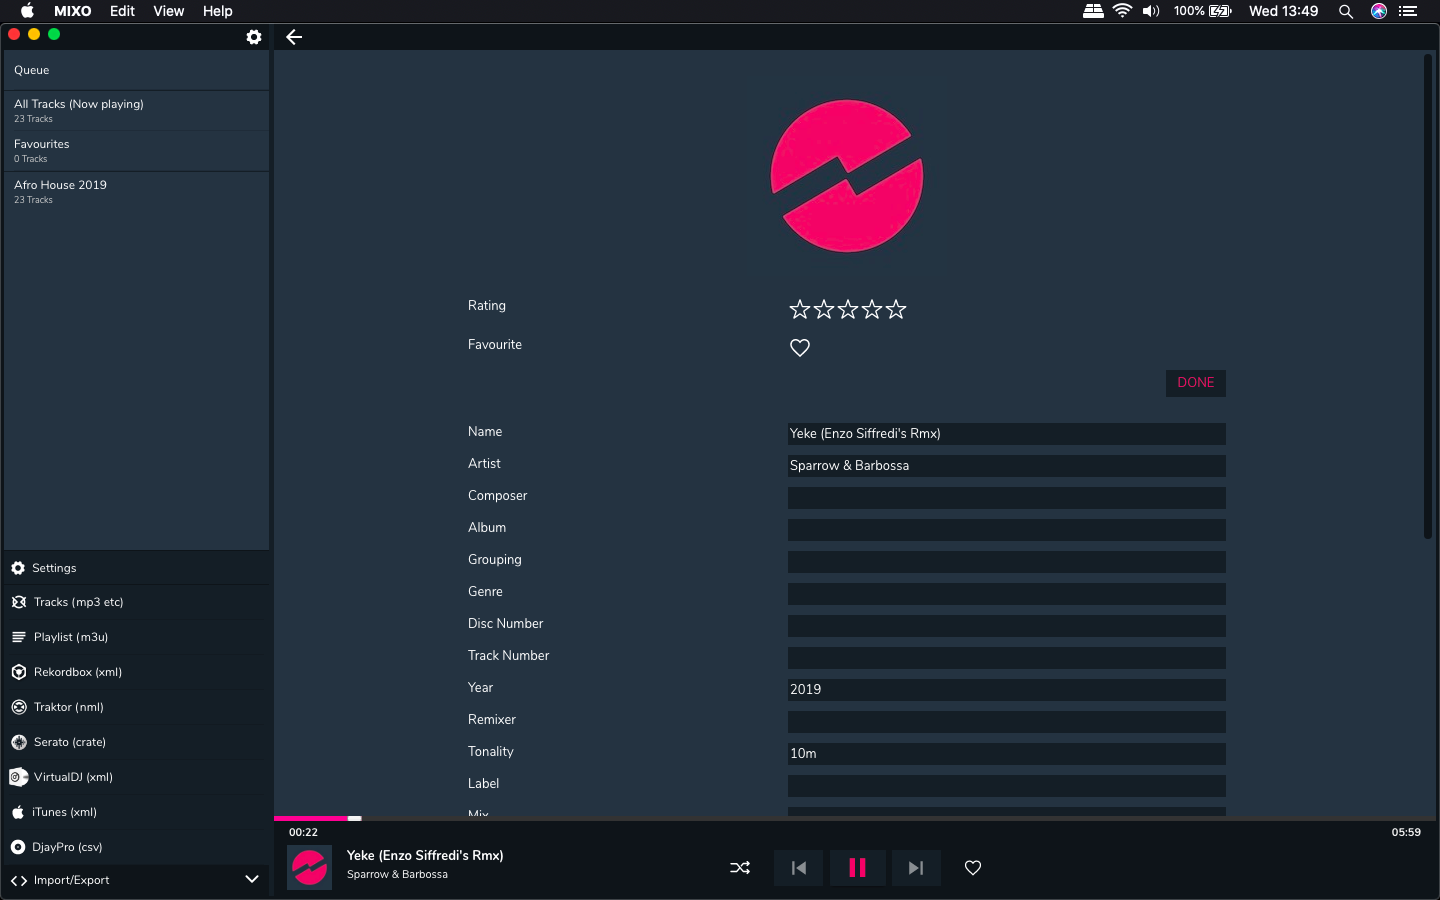This screenshot has width=1440, height=900.
Task: Click the playback progress bar handle
Action: pyautogui.click(x=354, y=818)
